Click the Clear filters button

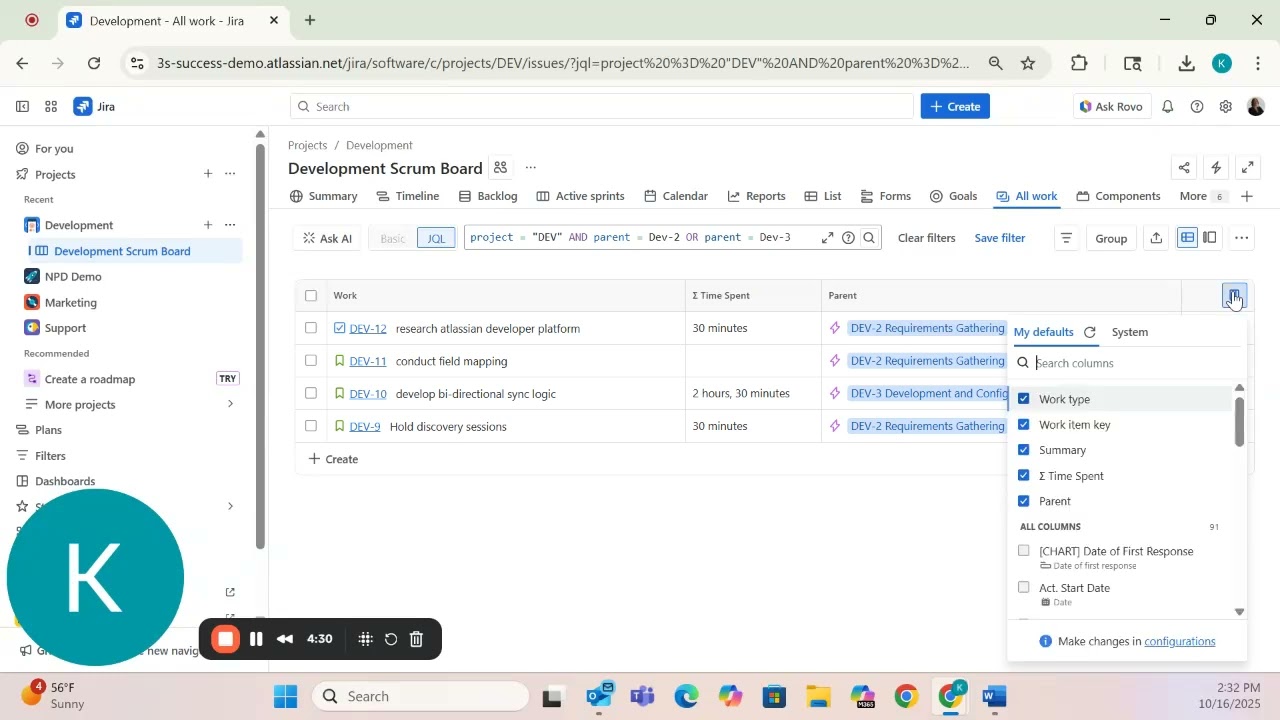click(x=927, y=238)
